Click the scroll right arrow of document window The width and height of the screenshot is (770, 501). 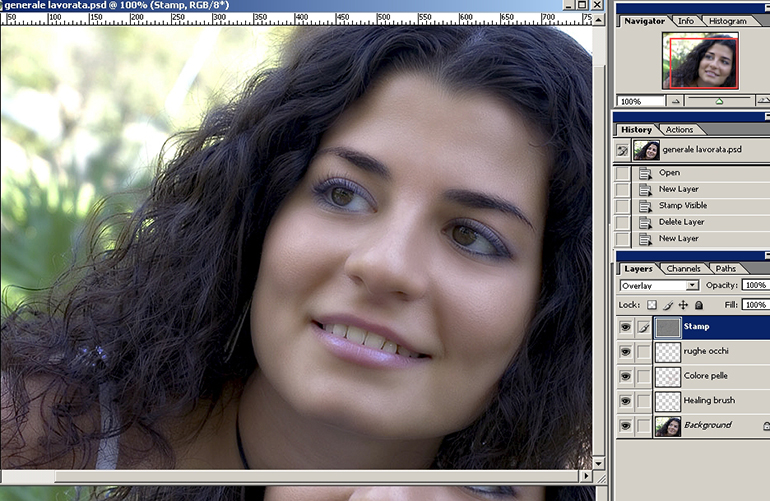(x=585, y=475)
